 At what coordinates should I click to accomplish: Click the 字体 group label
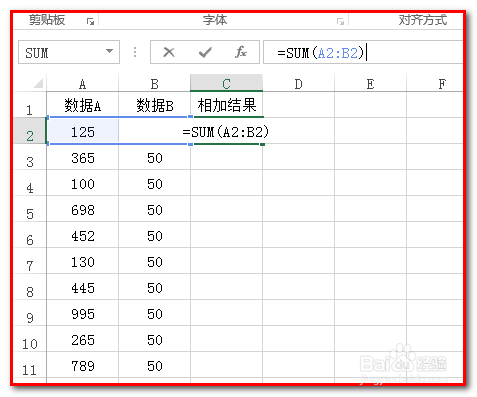click(215, 20)
